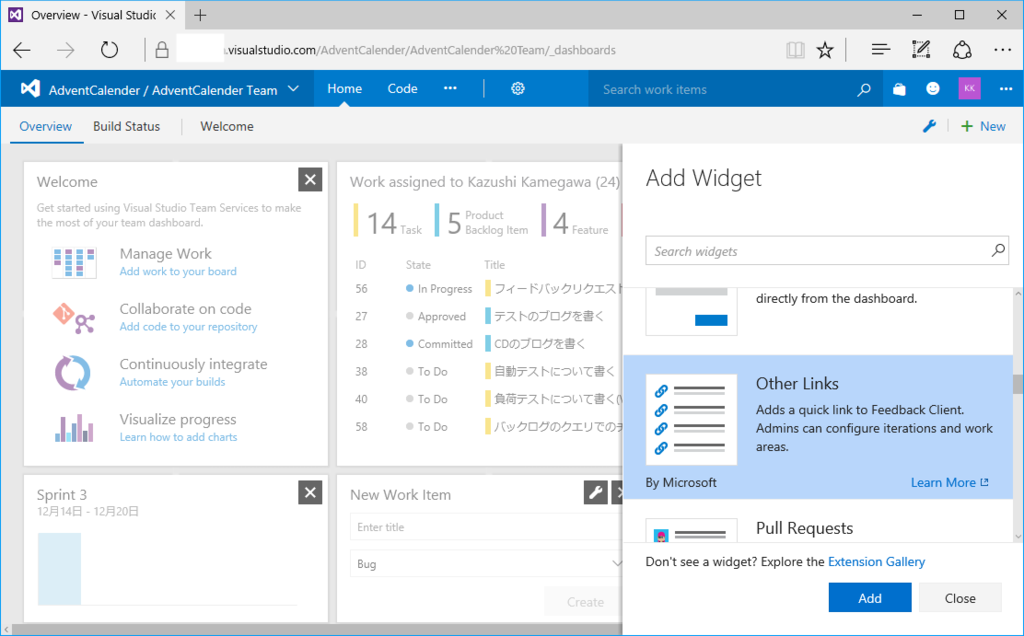Open the Bug work item type dropdown
The image size is (1024, 636).
tap(487, 563)
